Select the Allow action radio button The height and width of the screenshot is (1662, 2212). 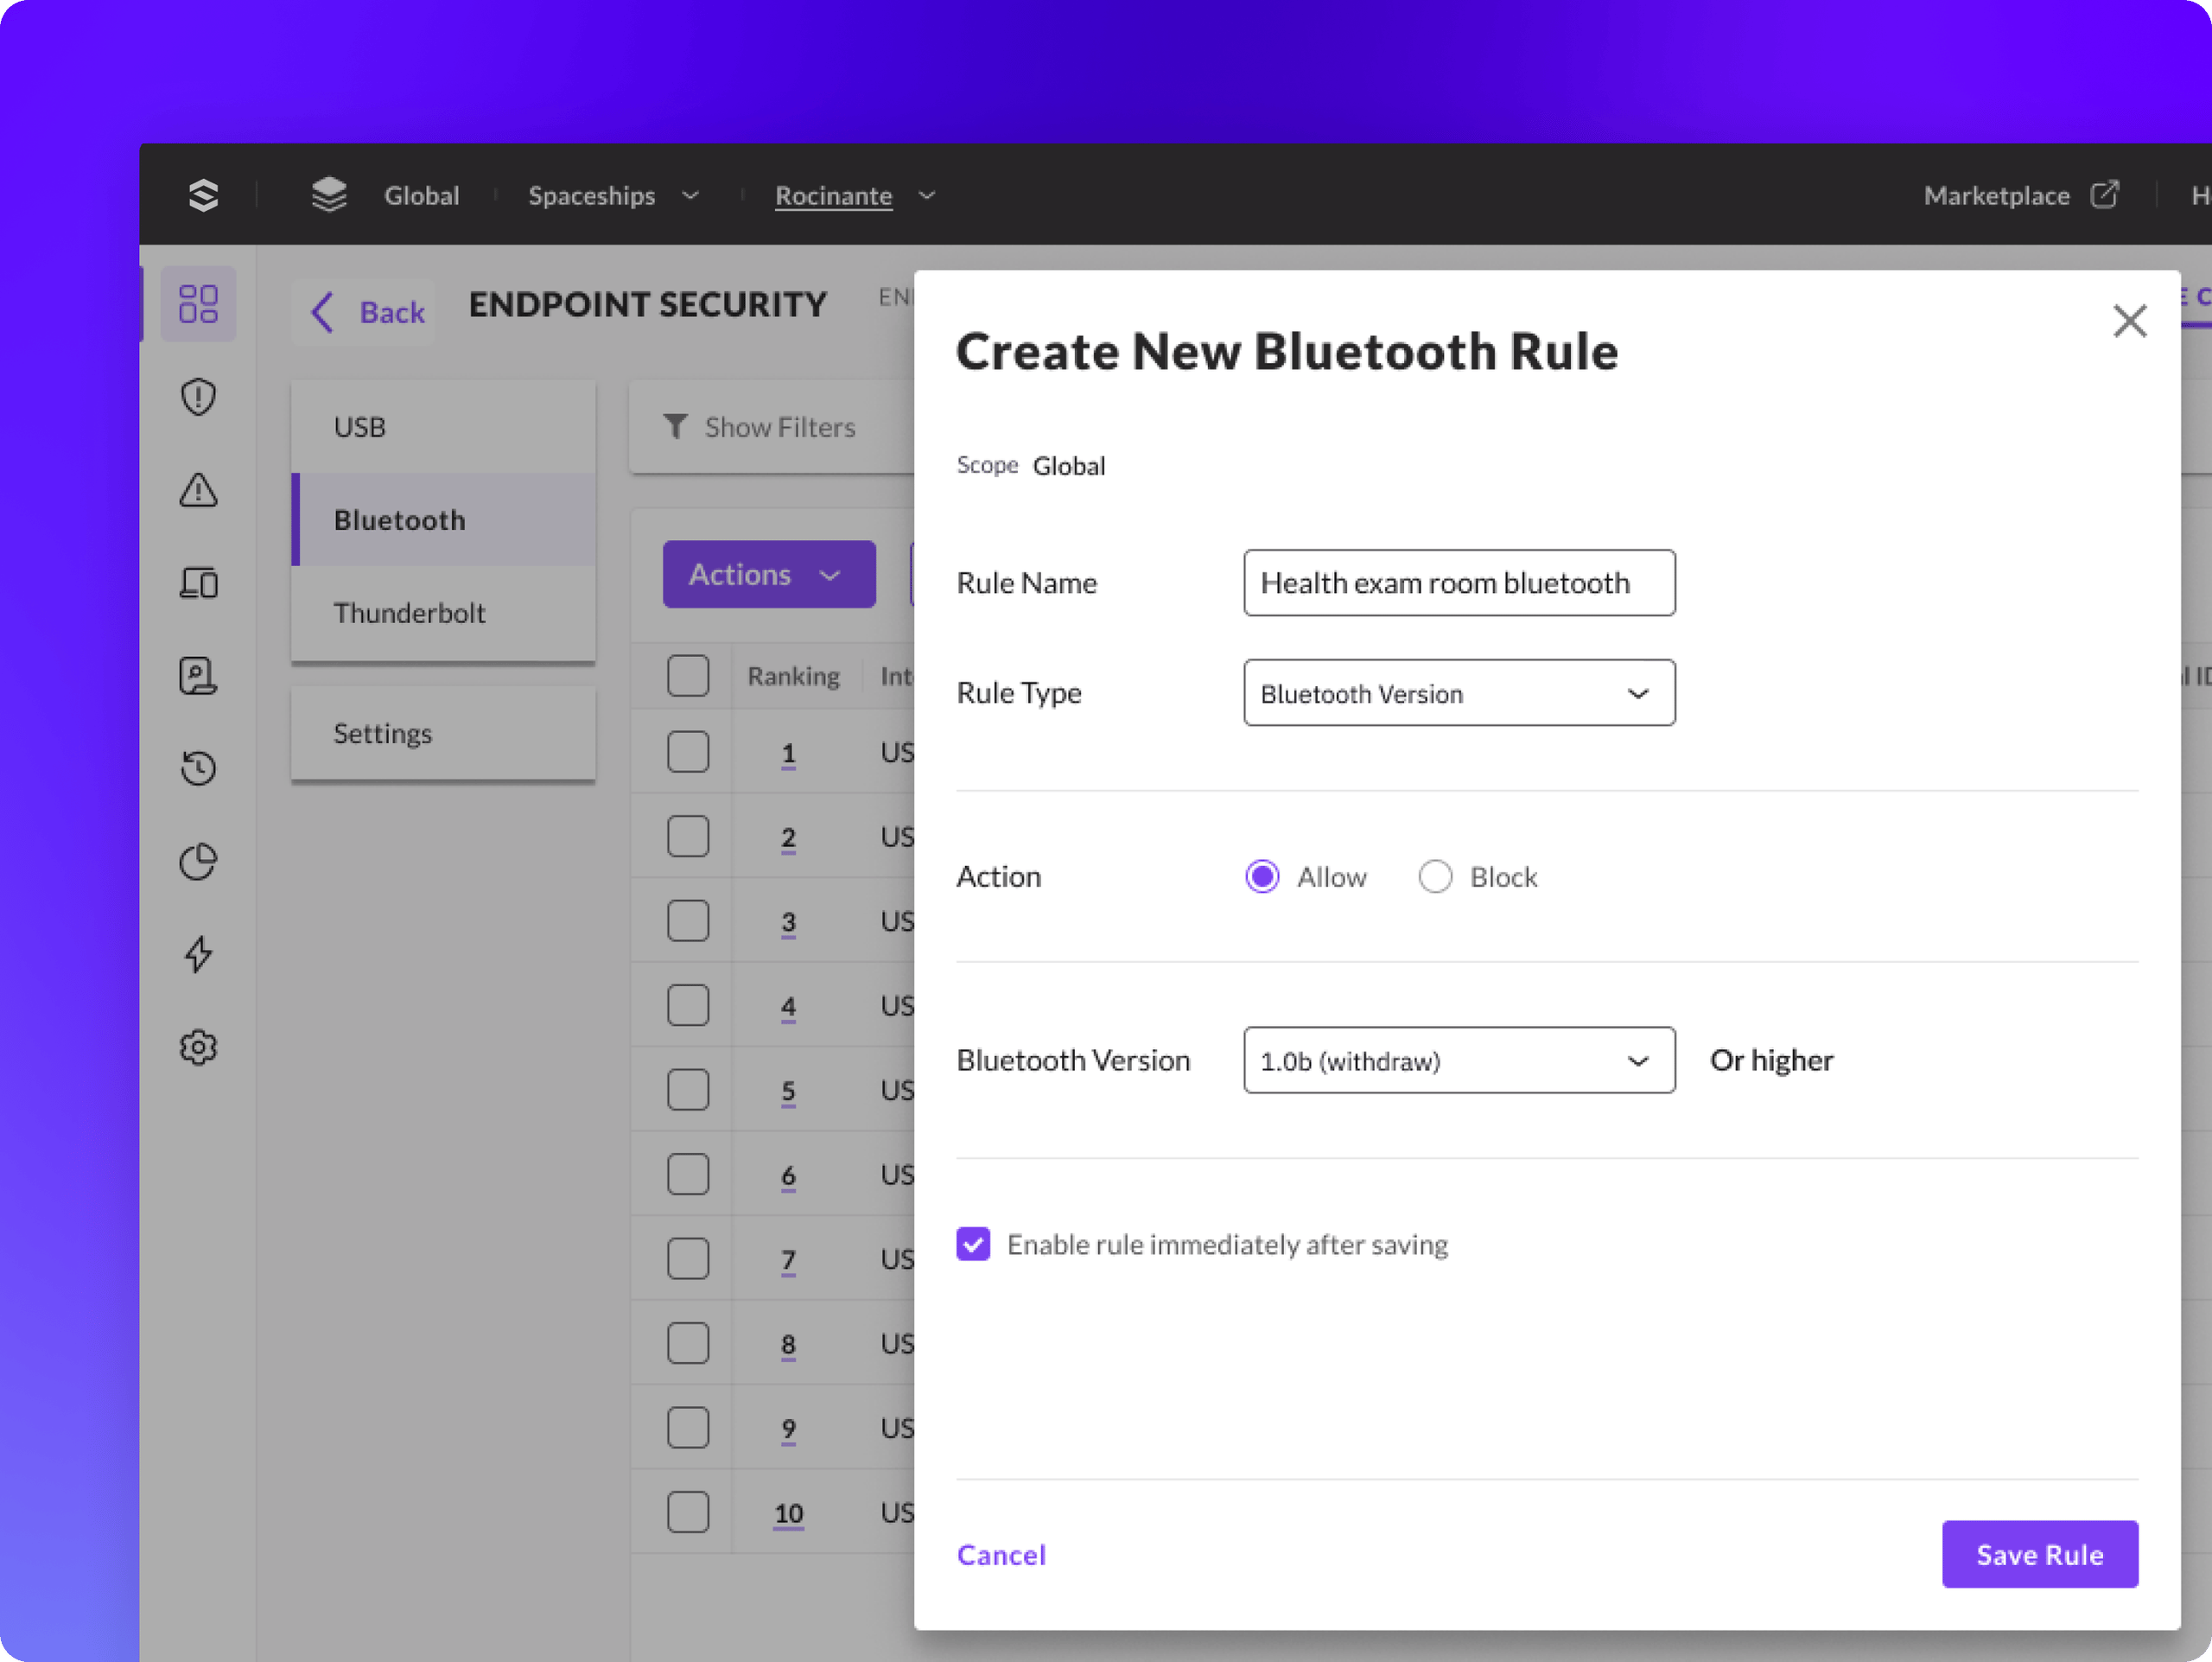click(1262, 877)
